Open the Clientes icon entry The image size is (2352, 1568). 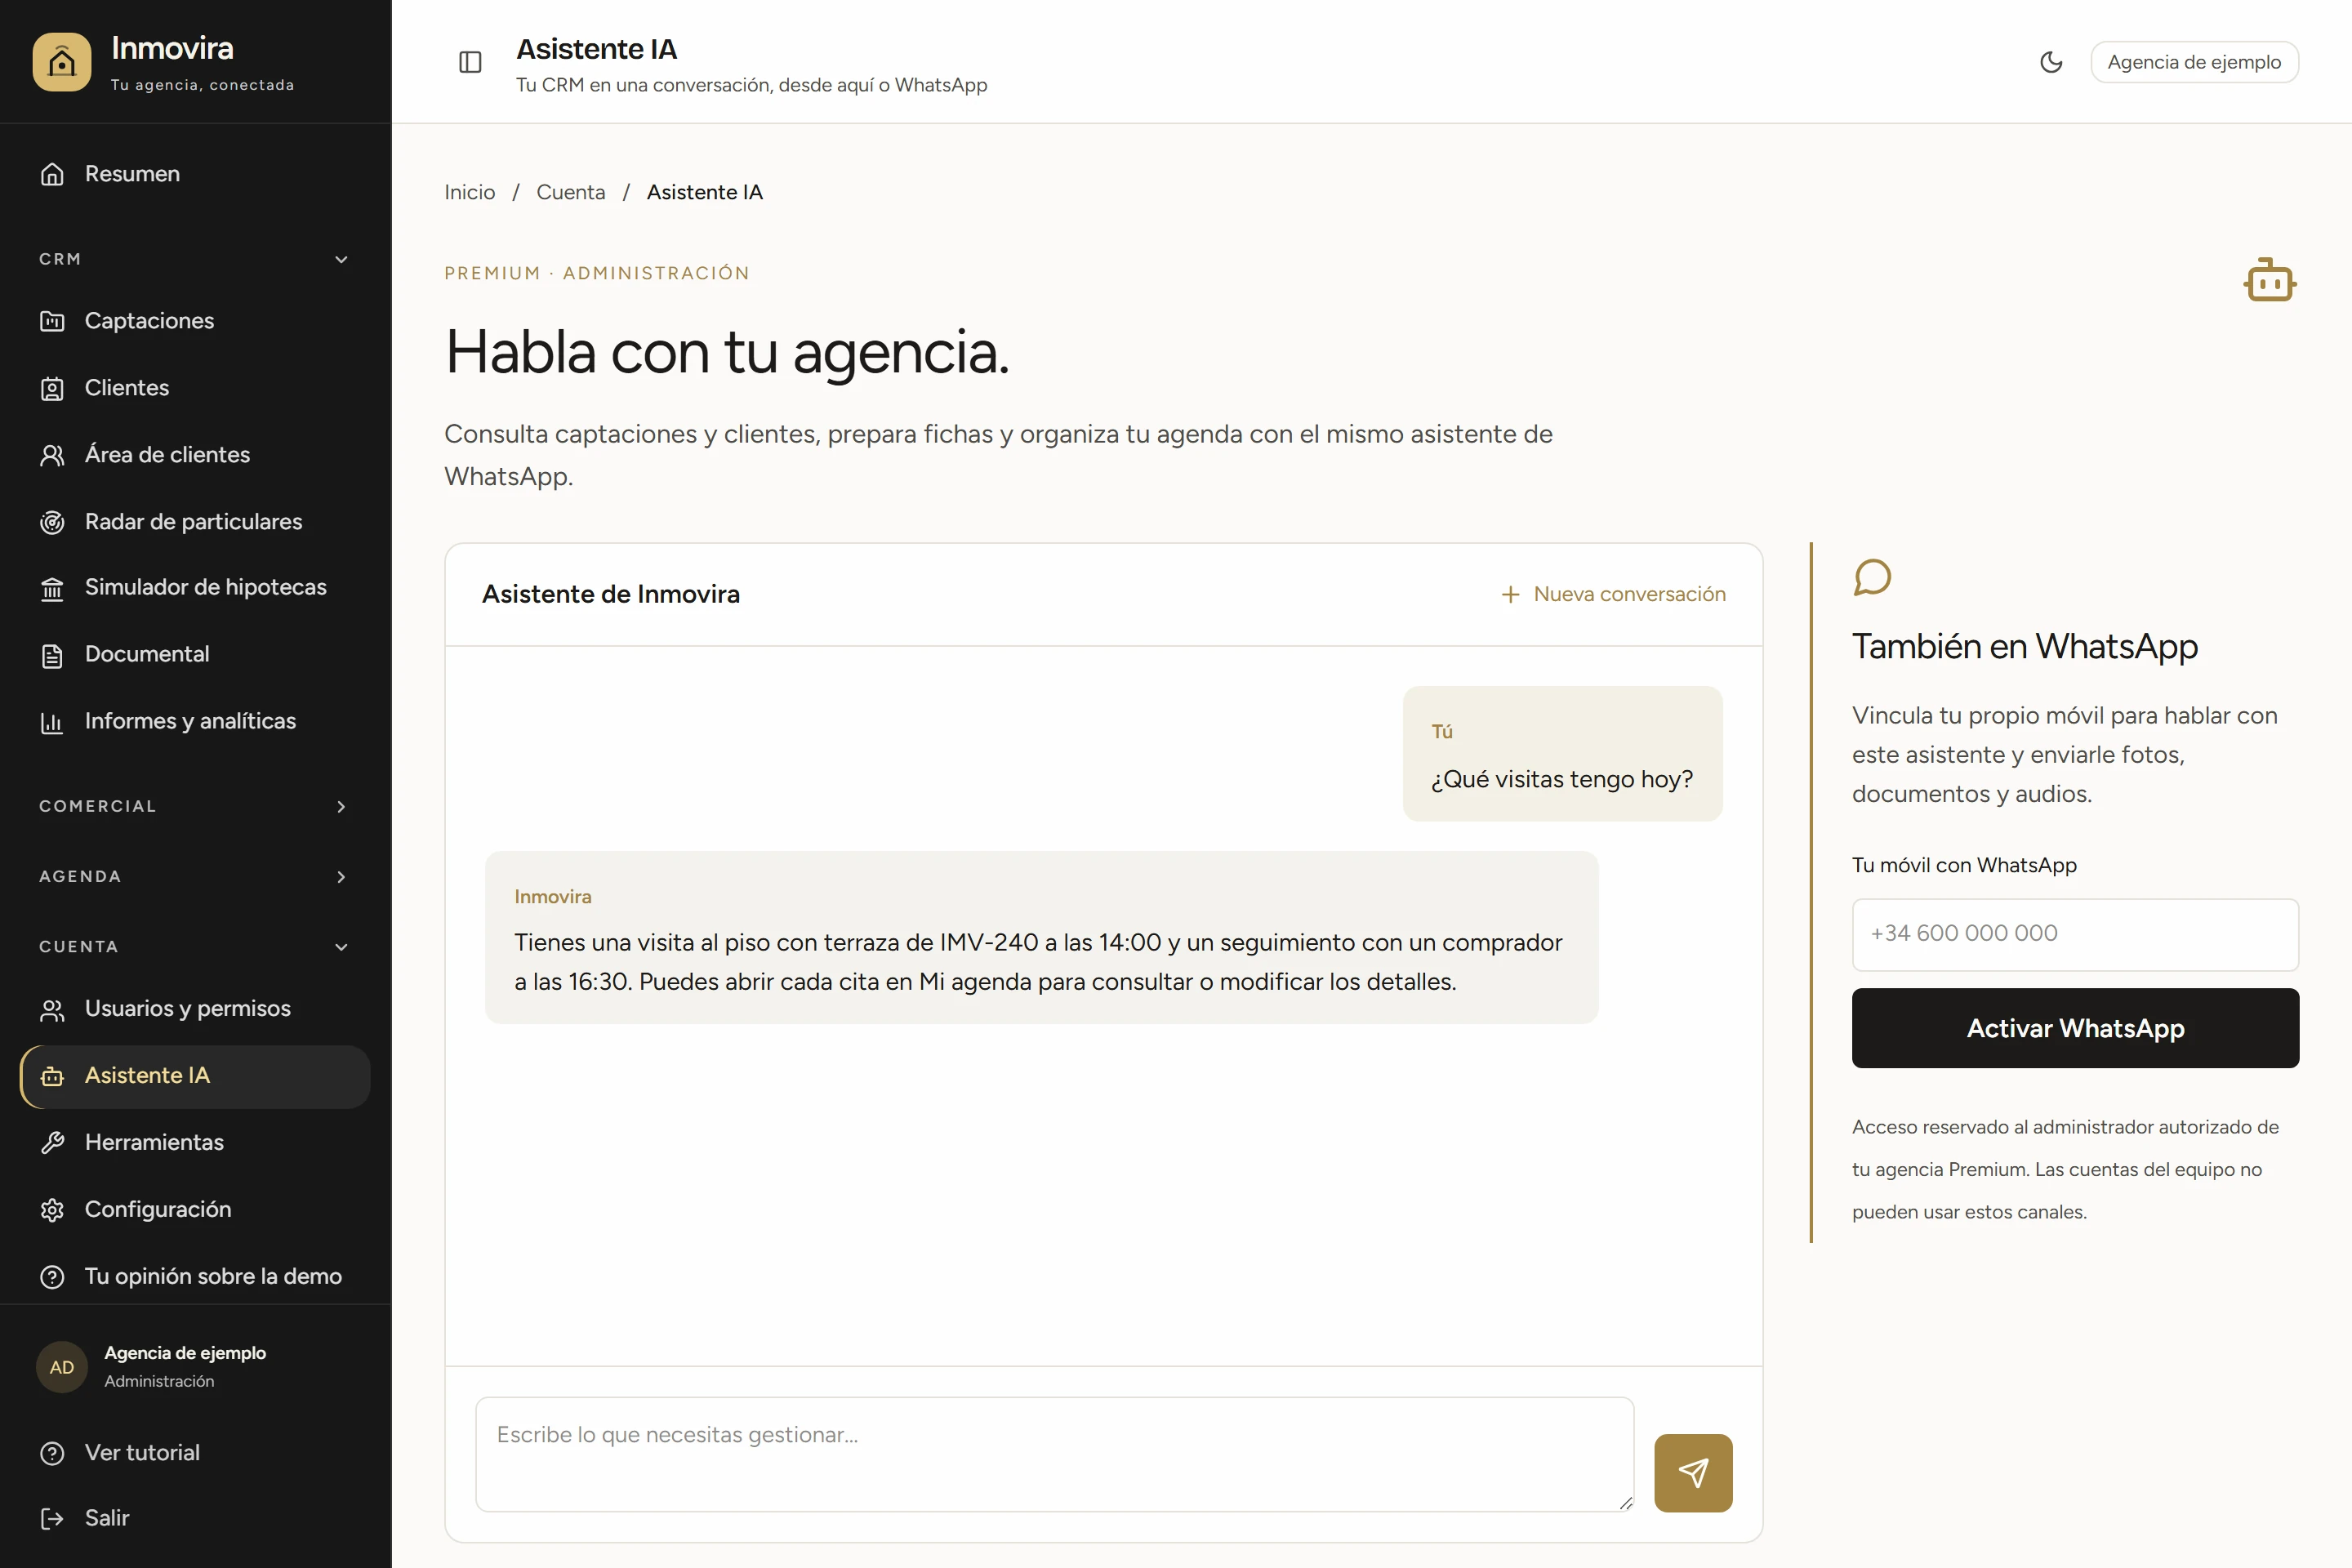coord(52,388)
